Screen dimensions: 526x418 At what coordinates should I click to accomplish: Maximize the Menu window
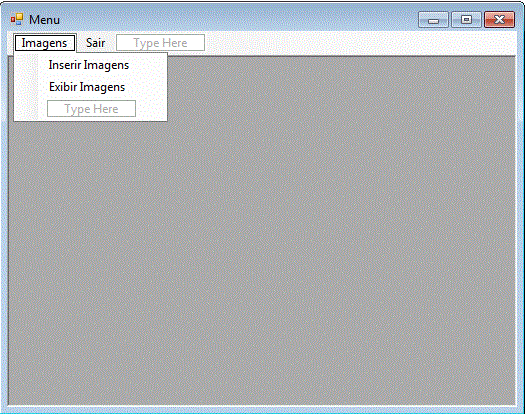pyautogui.click(x=466, y=20)
